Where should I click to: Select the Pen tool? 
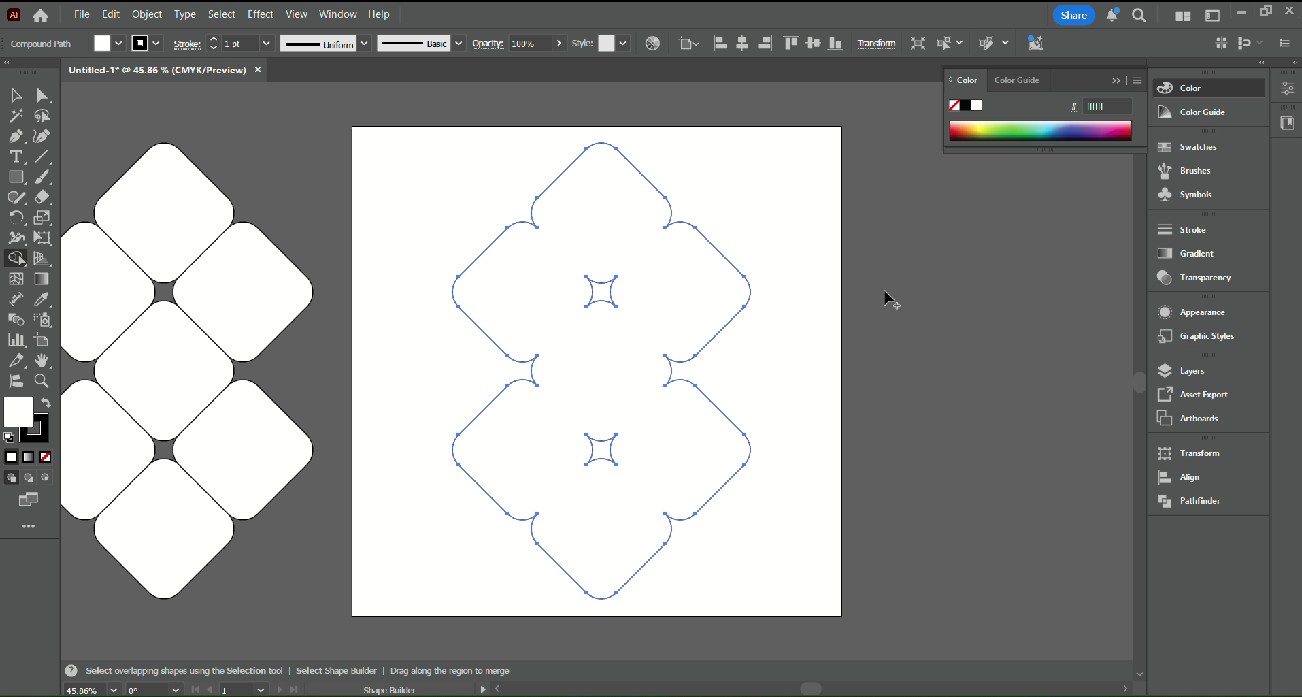(16, 136)
